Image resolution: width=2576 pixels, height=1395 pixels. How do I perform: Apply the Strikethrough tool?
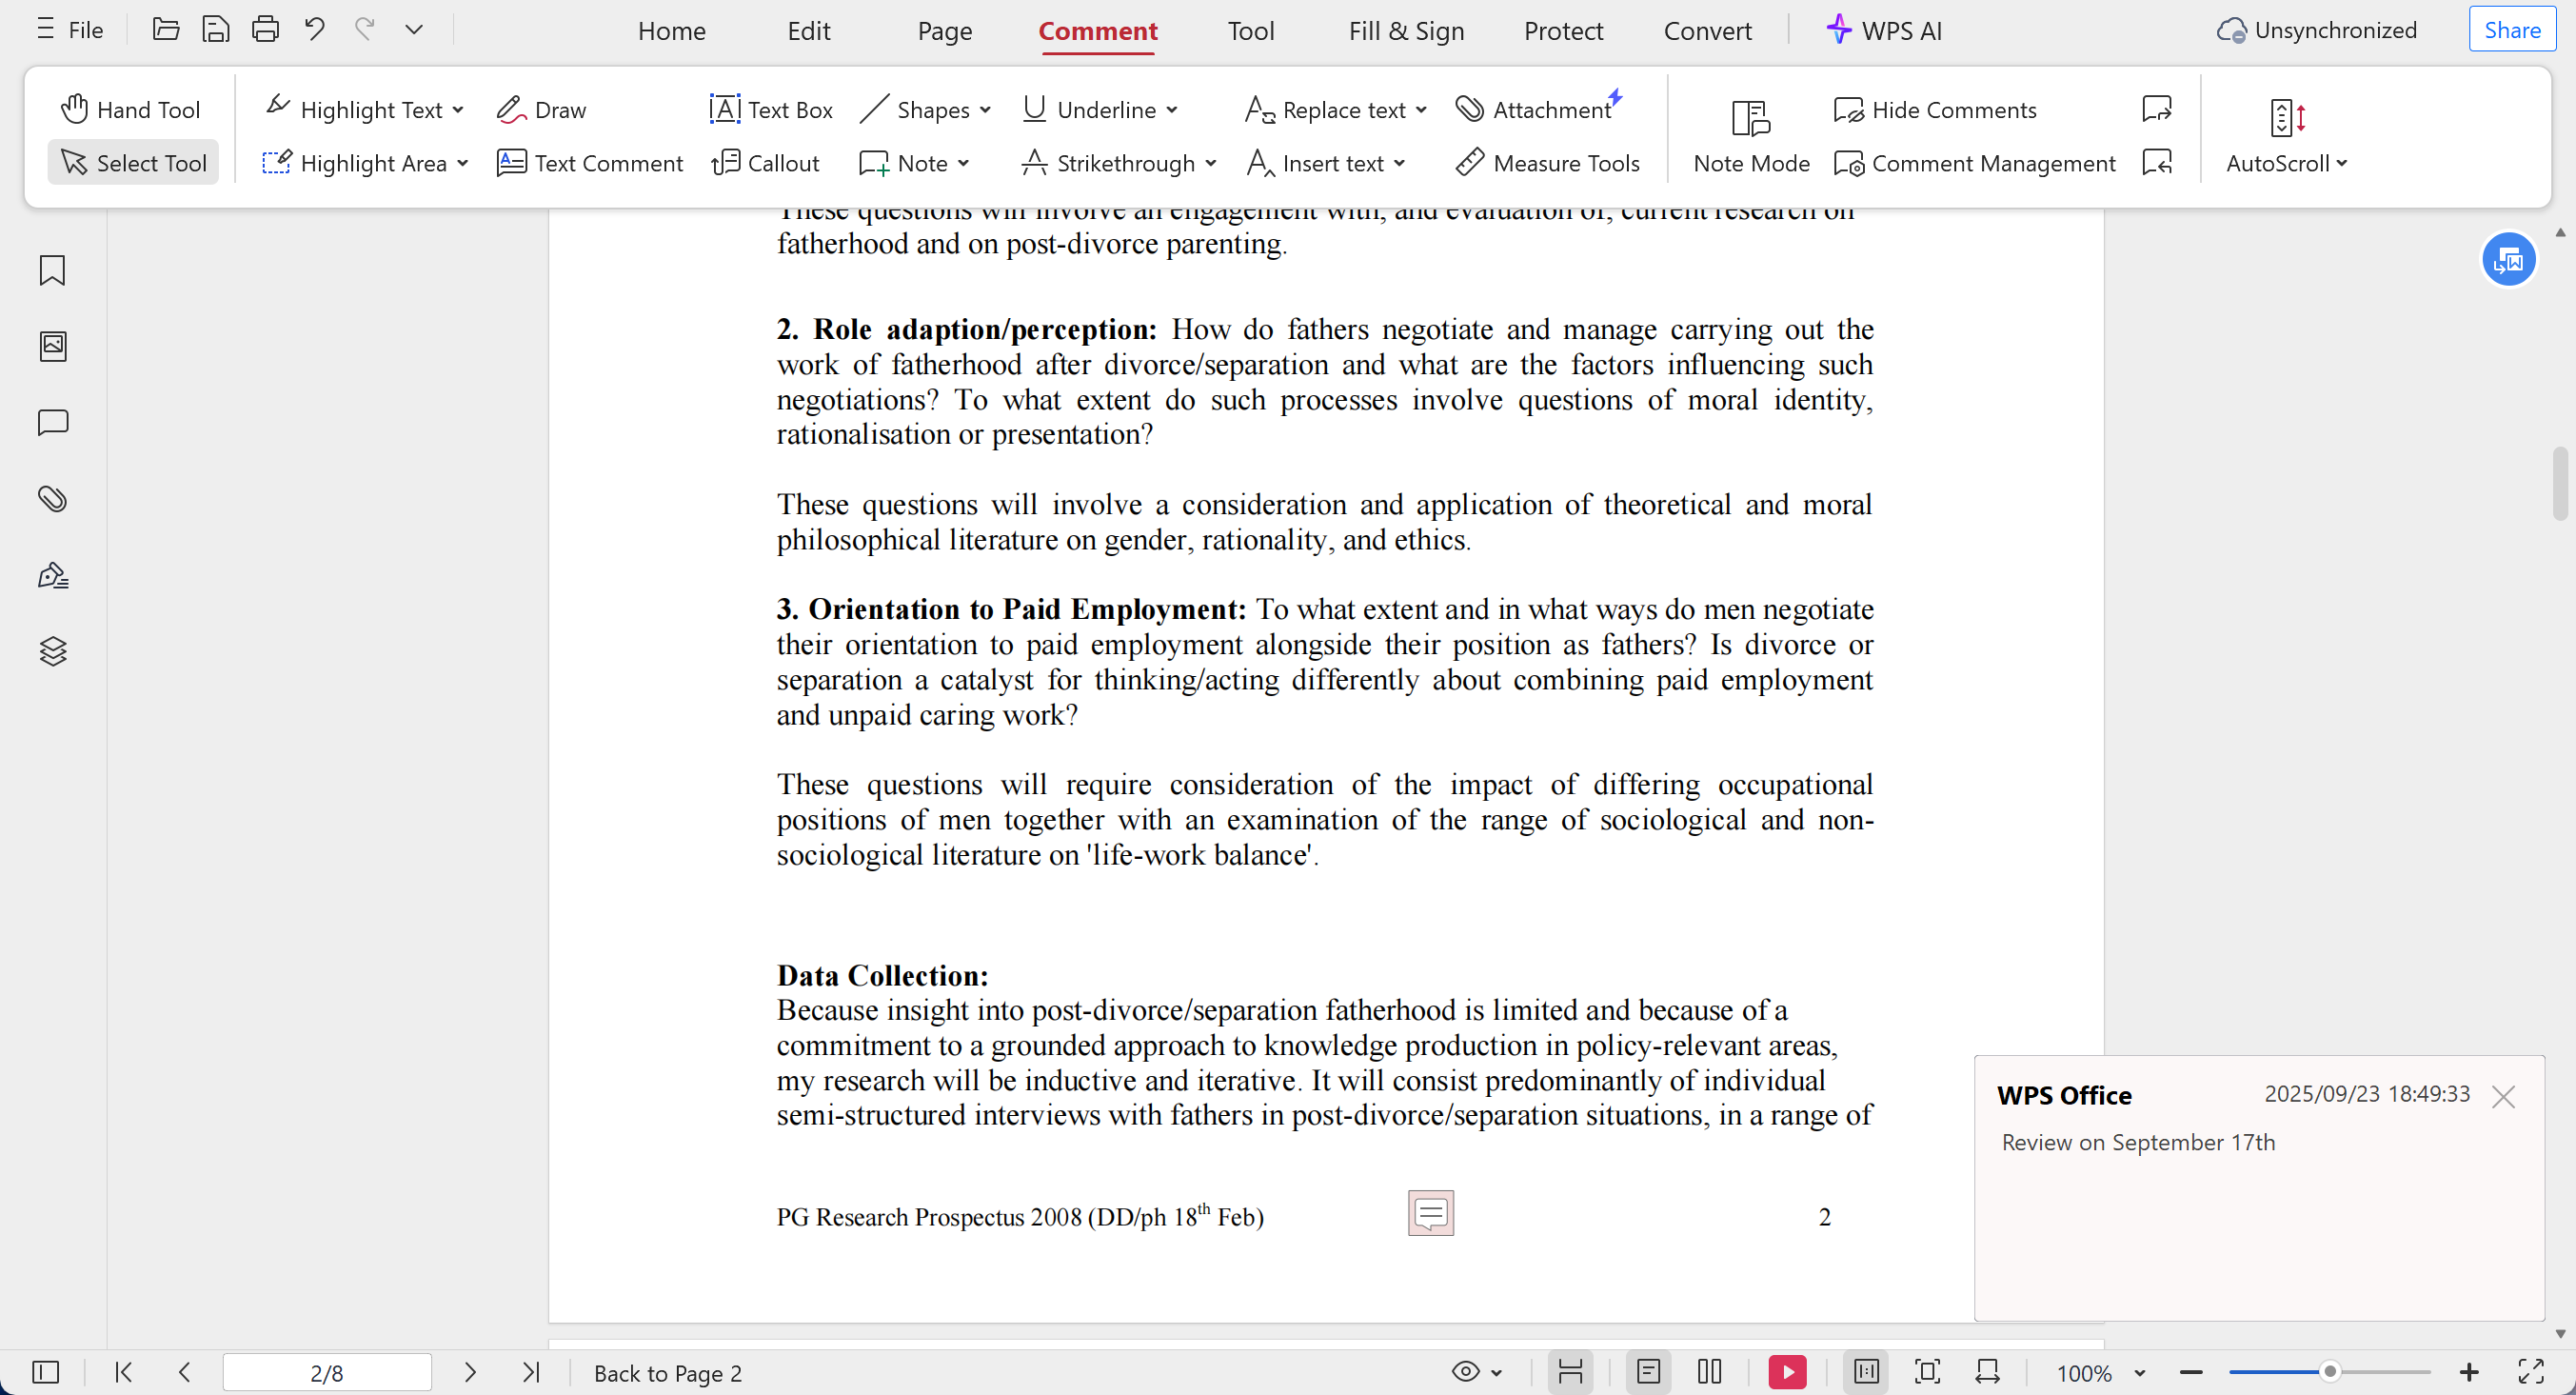click(1108, 163)
